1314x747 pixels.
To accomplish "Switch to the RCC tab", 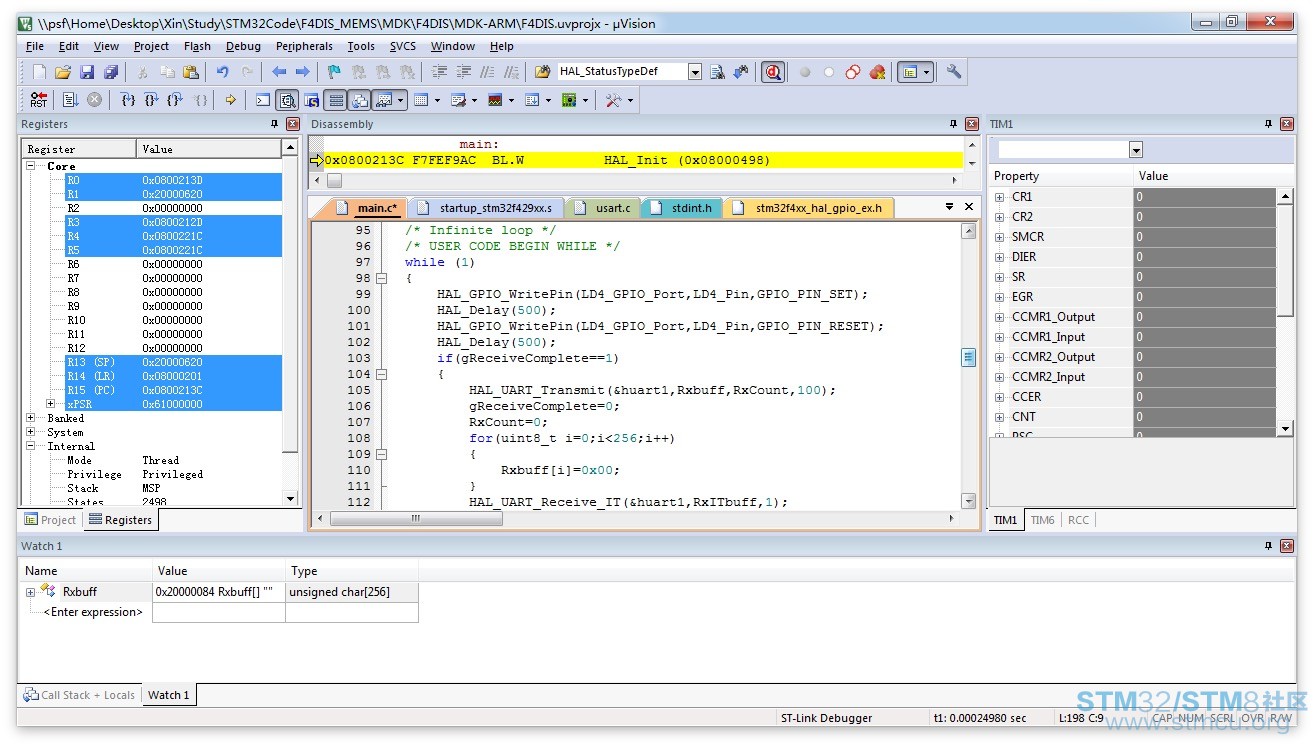I will click(x=1079, y=520).
